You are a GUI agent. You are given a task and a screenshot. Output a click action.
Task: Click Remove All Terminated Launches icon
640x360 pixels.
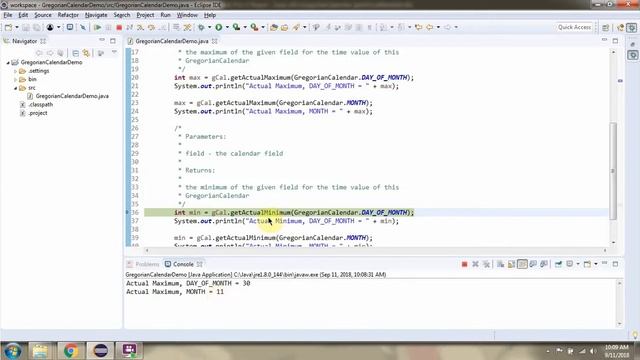click(x=486, y=264)
